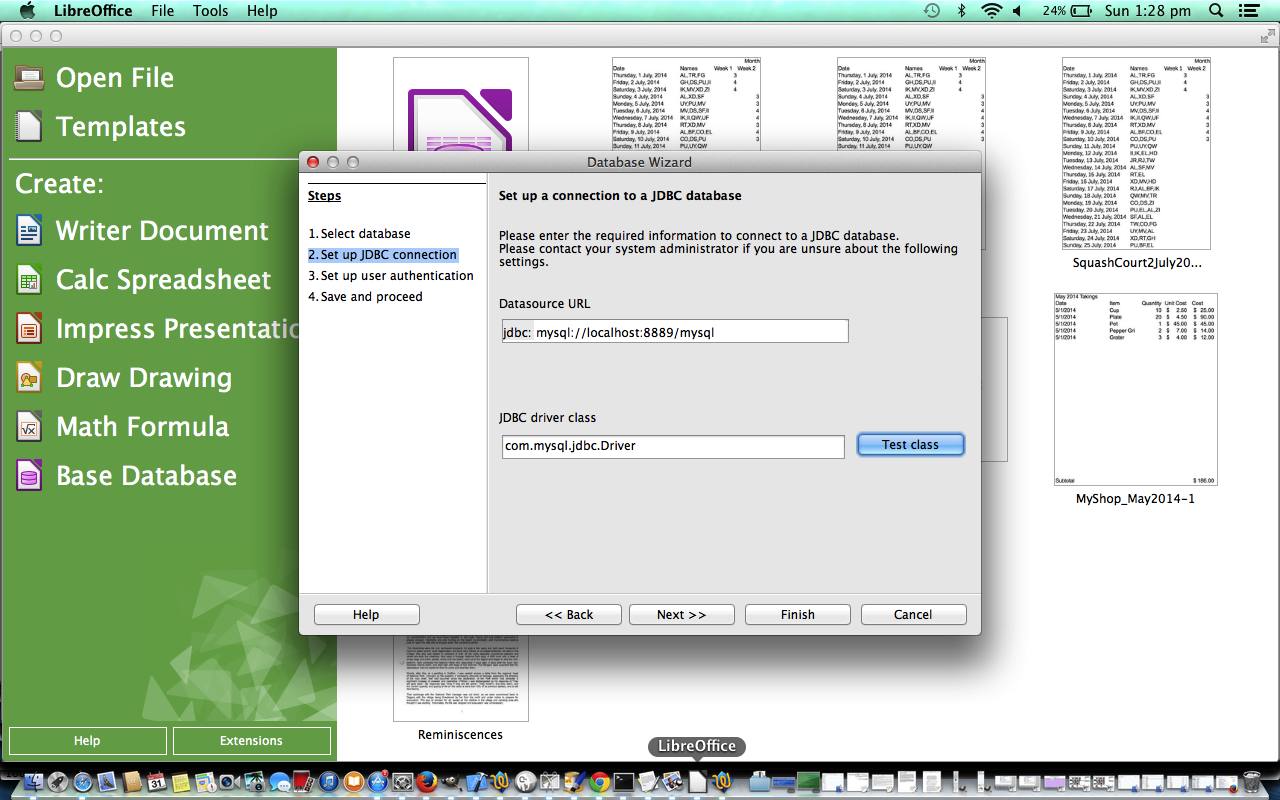1280x800 pixels.
Task: Click the Templates label
Action: [x=121, y=127]
